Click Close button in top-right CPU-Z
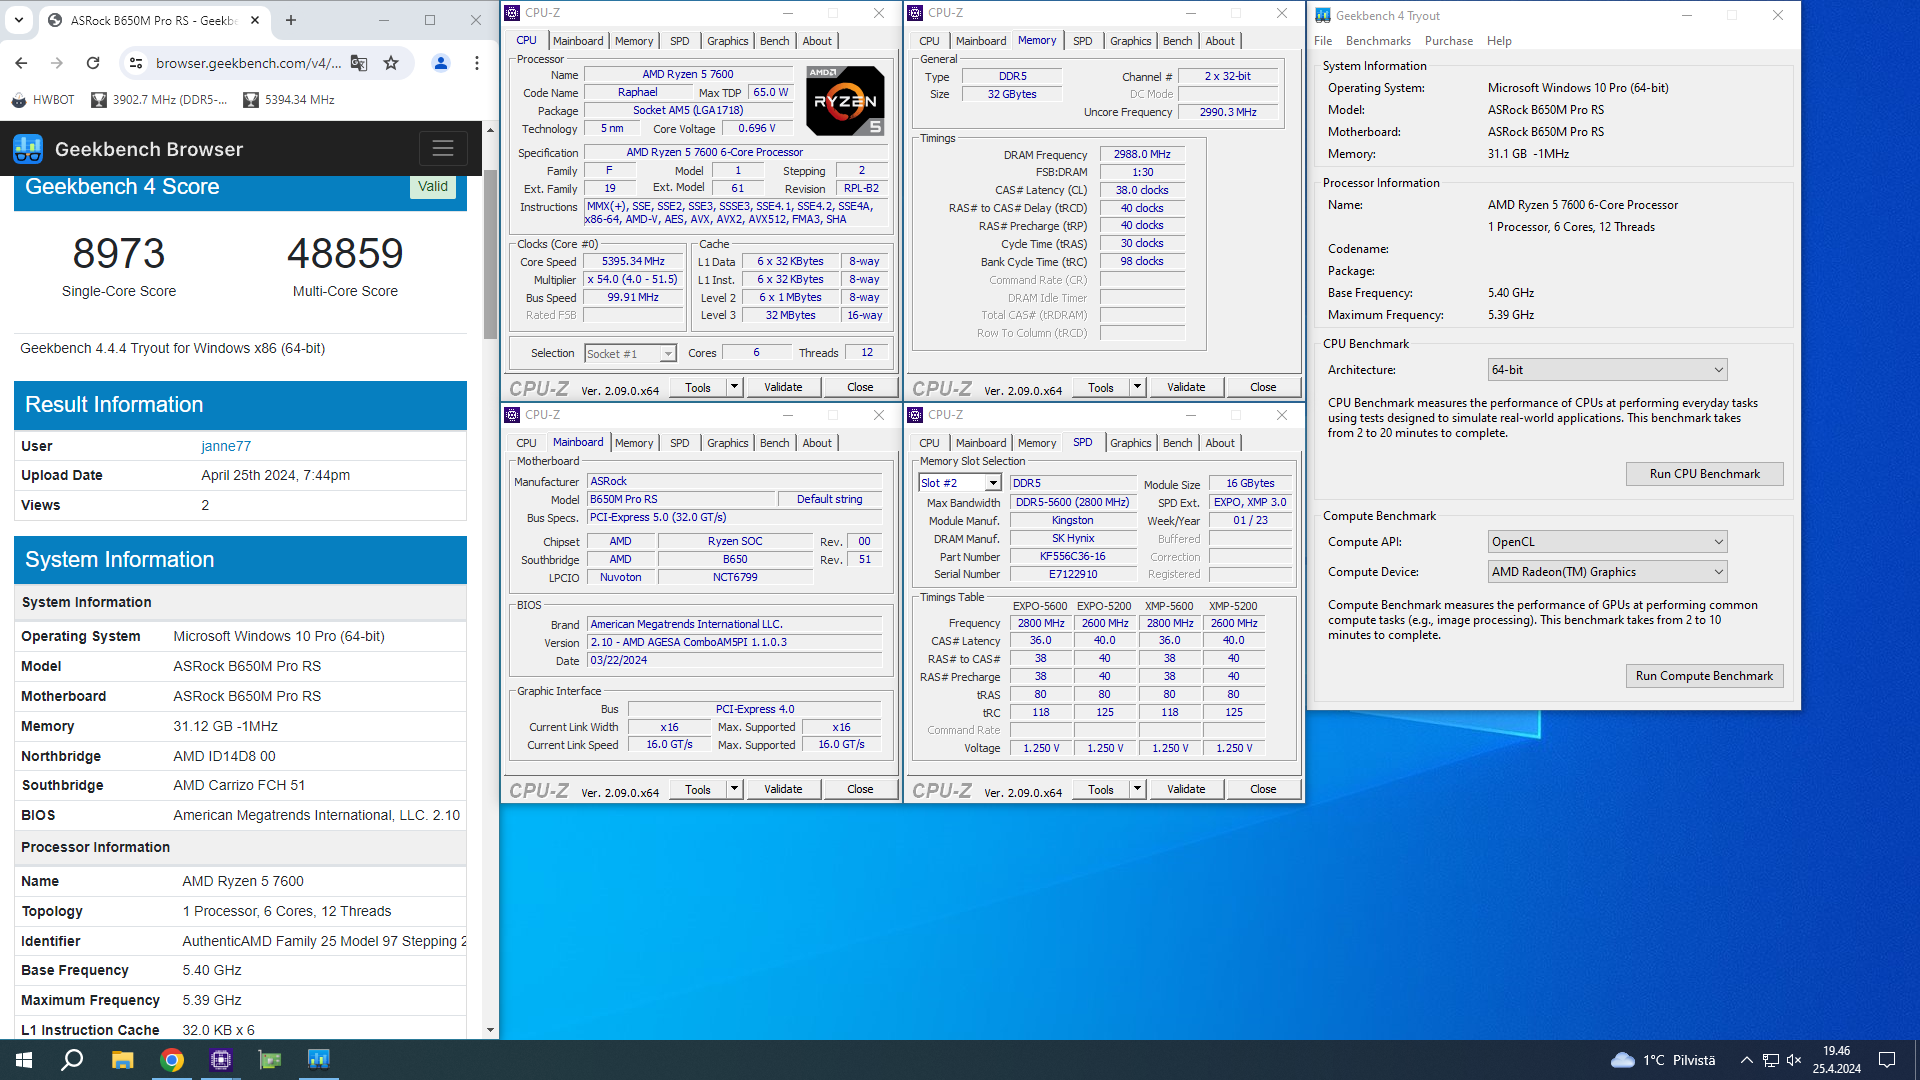1920x1080 pixels. point(1263,387)
